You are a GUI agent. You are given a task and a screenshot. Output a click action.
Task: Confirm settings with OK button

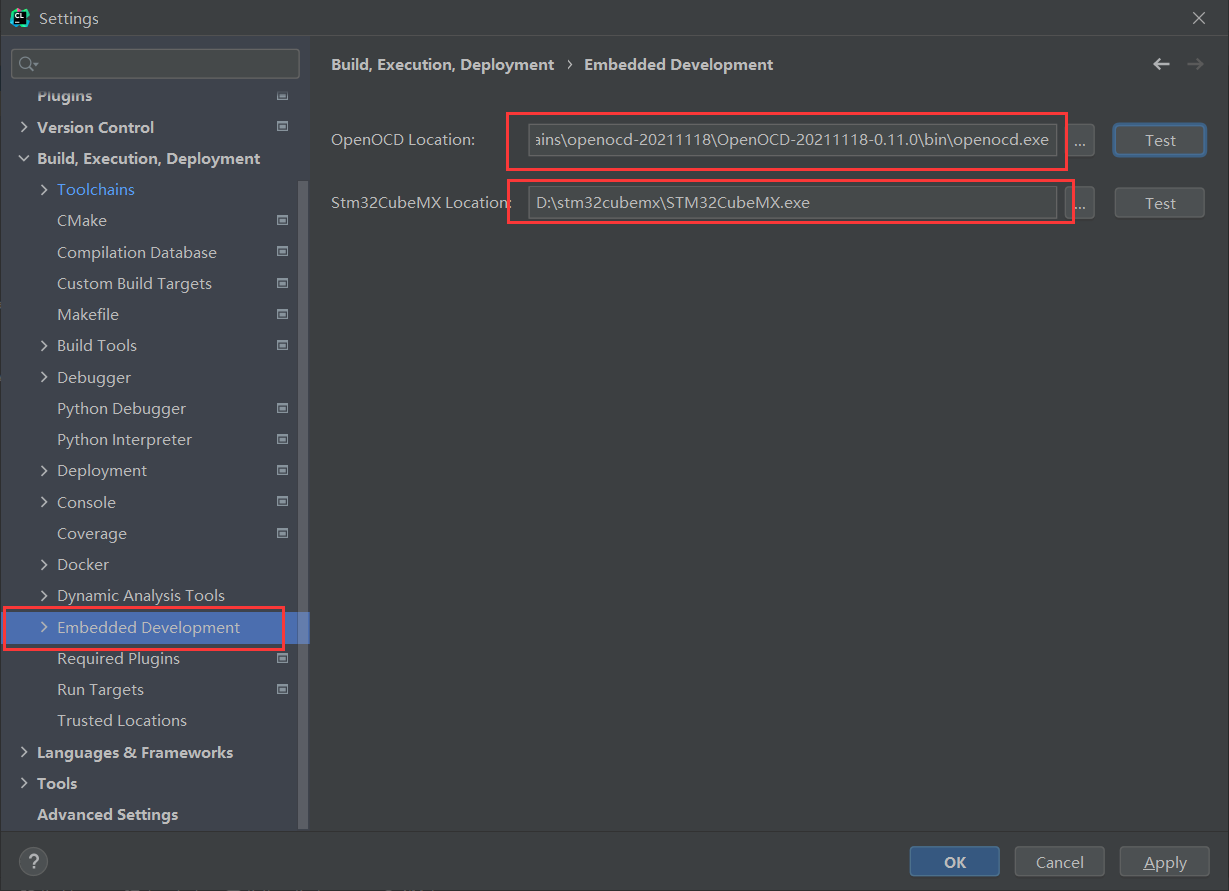955,862
